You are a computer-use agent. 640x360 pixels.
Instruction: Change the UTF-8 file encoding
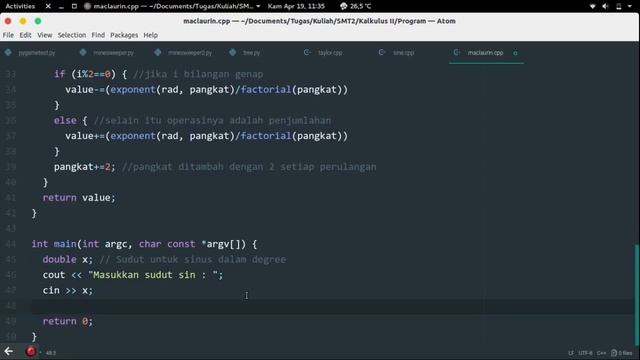point(585,353)
